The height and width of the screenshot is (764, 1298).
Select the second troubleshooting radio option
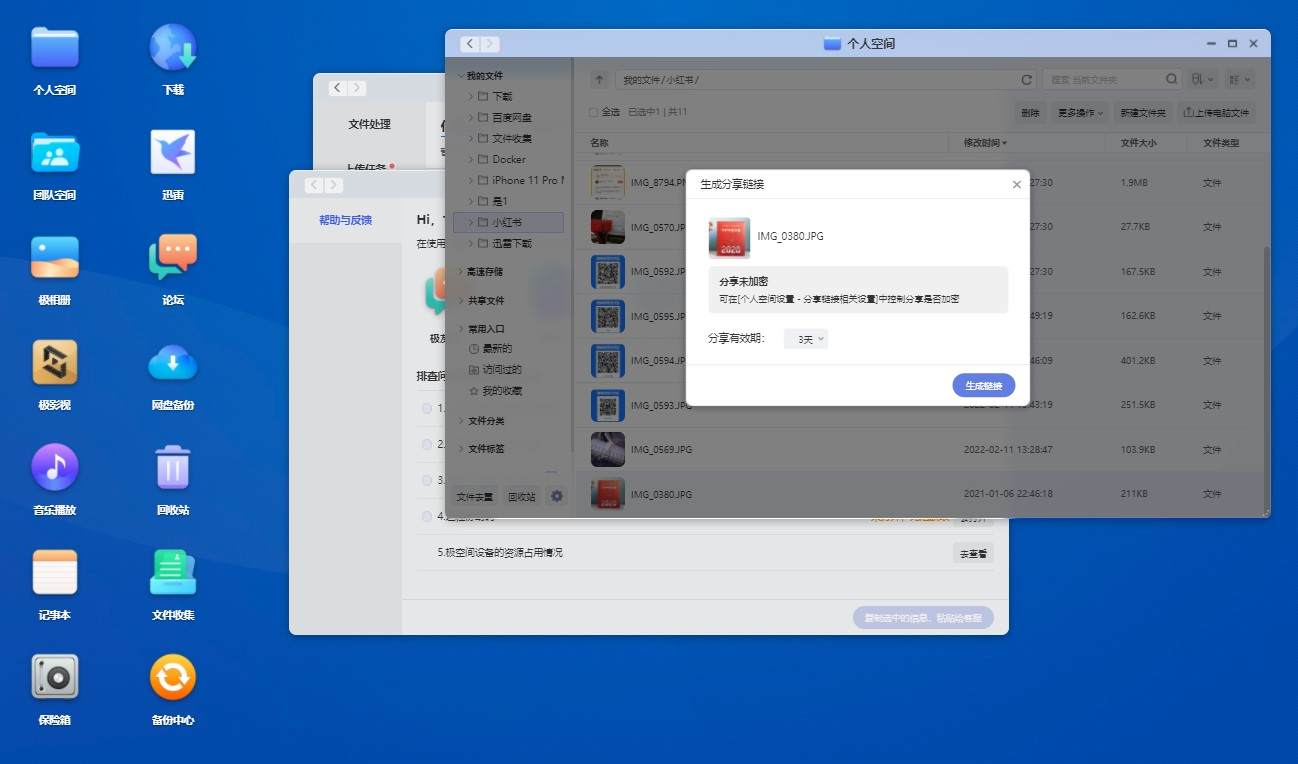tap(427, 444)
